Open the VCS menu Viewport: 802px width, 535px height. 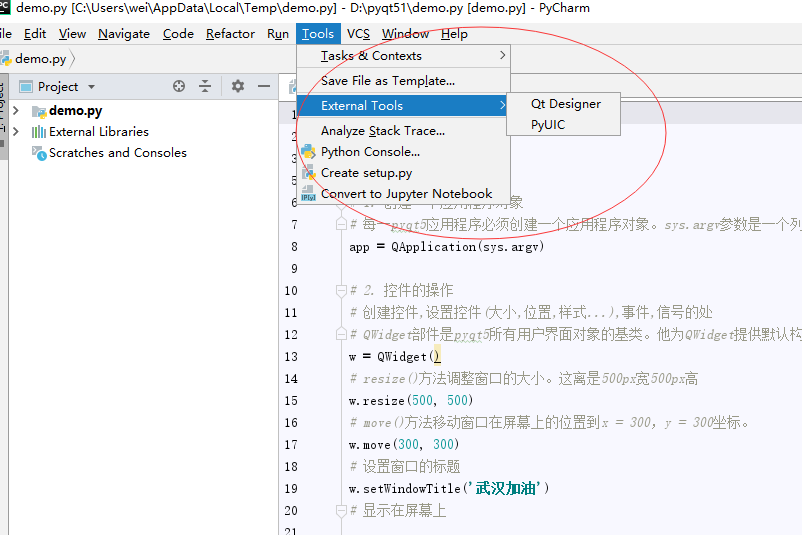358,34
